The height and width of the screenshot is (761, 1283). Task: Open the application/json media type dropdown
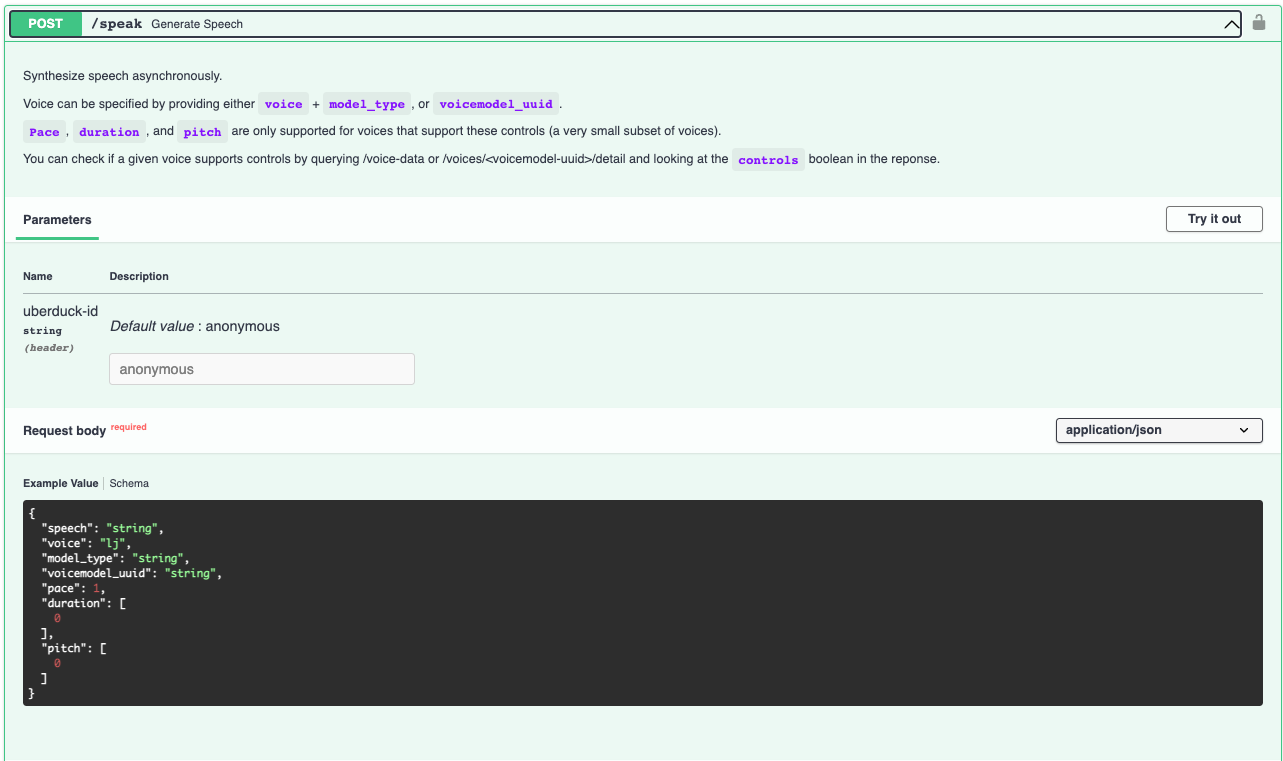(x=1158, y=430)
